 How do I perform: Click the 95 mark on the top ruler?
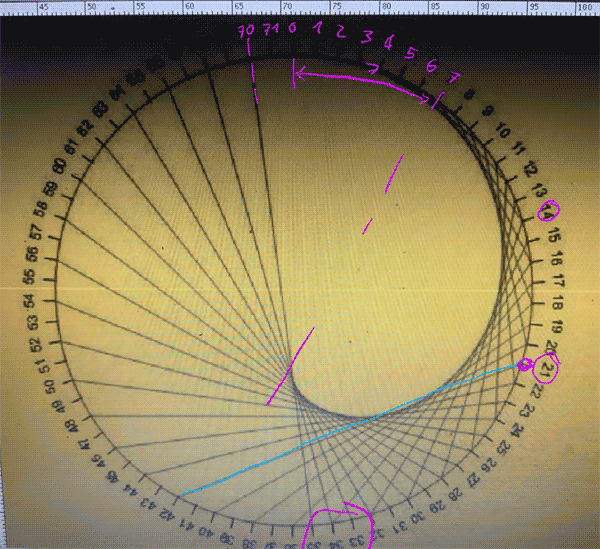click(534, 7)
